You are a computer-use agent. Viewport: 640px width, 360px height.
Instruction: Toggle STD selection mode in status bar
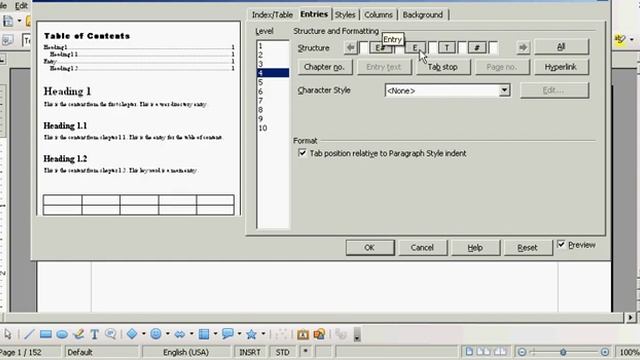(282, 352)
